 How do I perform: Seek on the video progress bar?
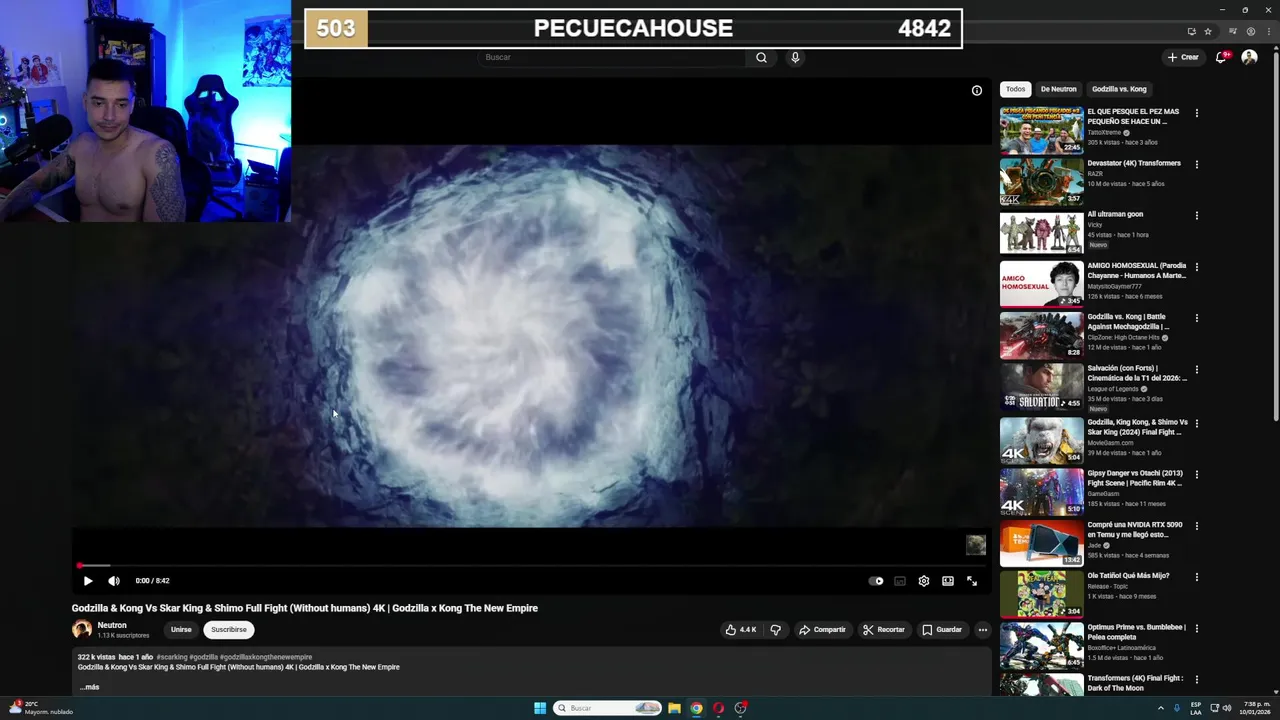tap(531, 566)
